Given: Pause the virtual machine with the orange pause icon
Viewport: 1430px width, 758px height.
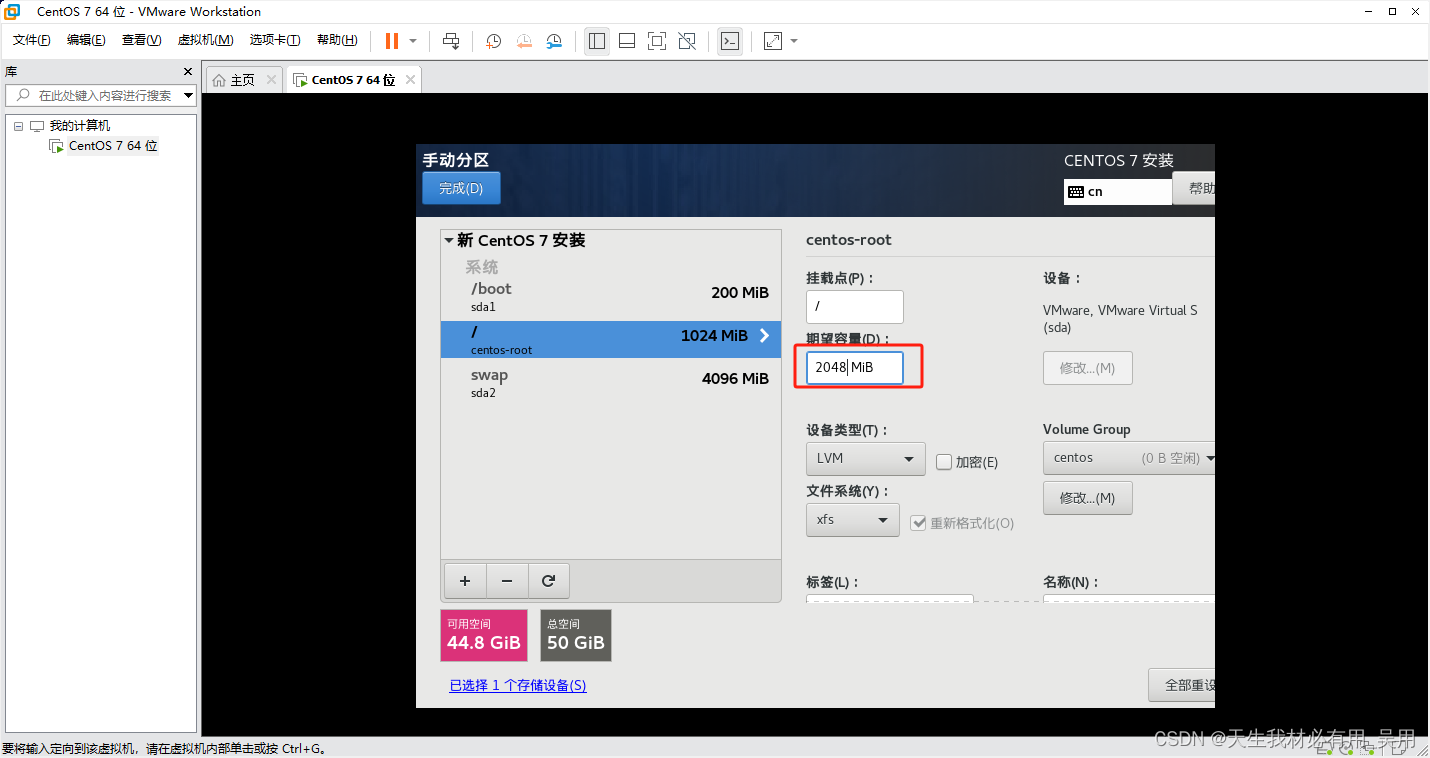Looking at the screenshot, I should [x=392, y=41].
